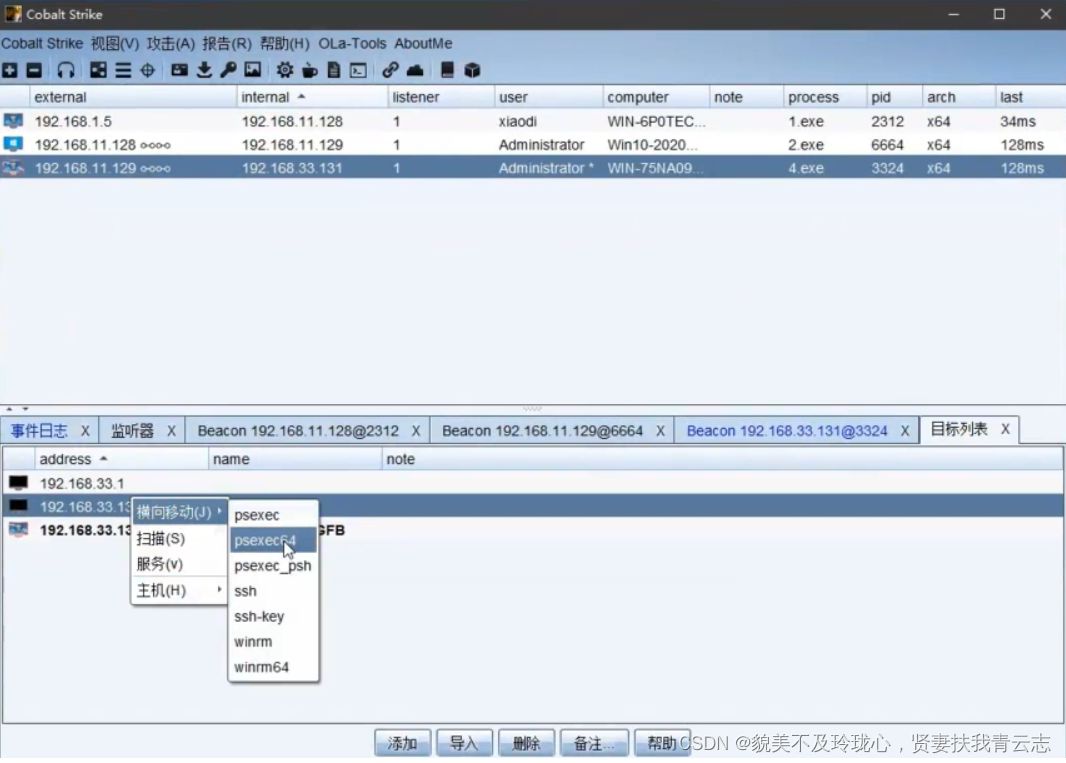Select psexec64 from the submenu
The height and width of the screenshot is (763, 1066).
(x=273, y=540)
